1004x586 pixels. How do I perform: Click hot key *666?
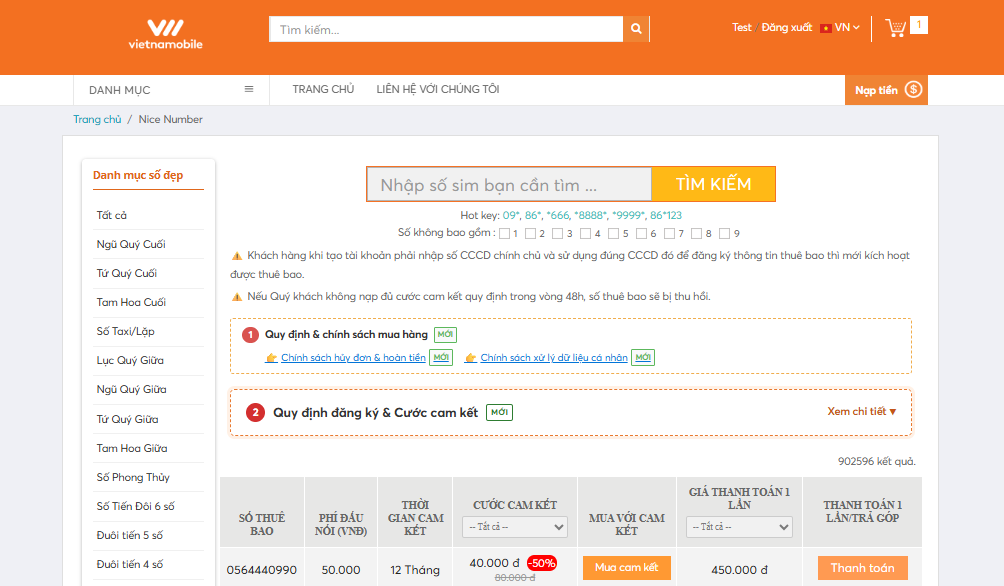(x=558, y=215)
